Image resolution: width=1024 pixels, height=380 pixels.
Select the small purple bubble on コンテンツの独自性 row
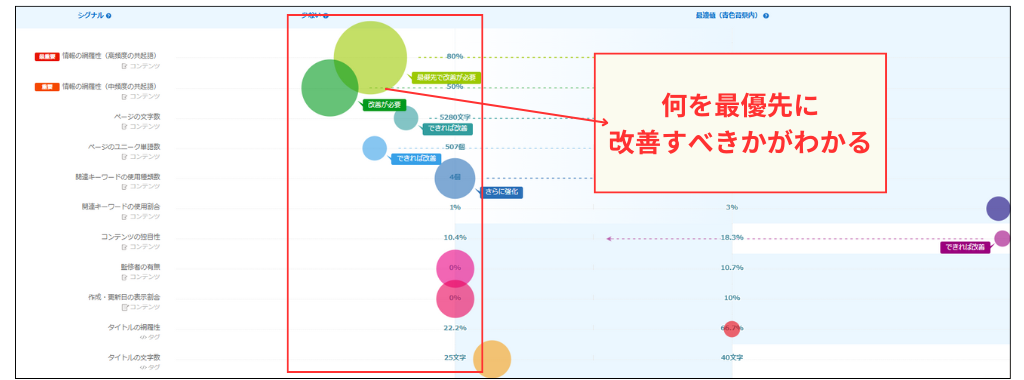[1002, 238]
